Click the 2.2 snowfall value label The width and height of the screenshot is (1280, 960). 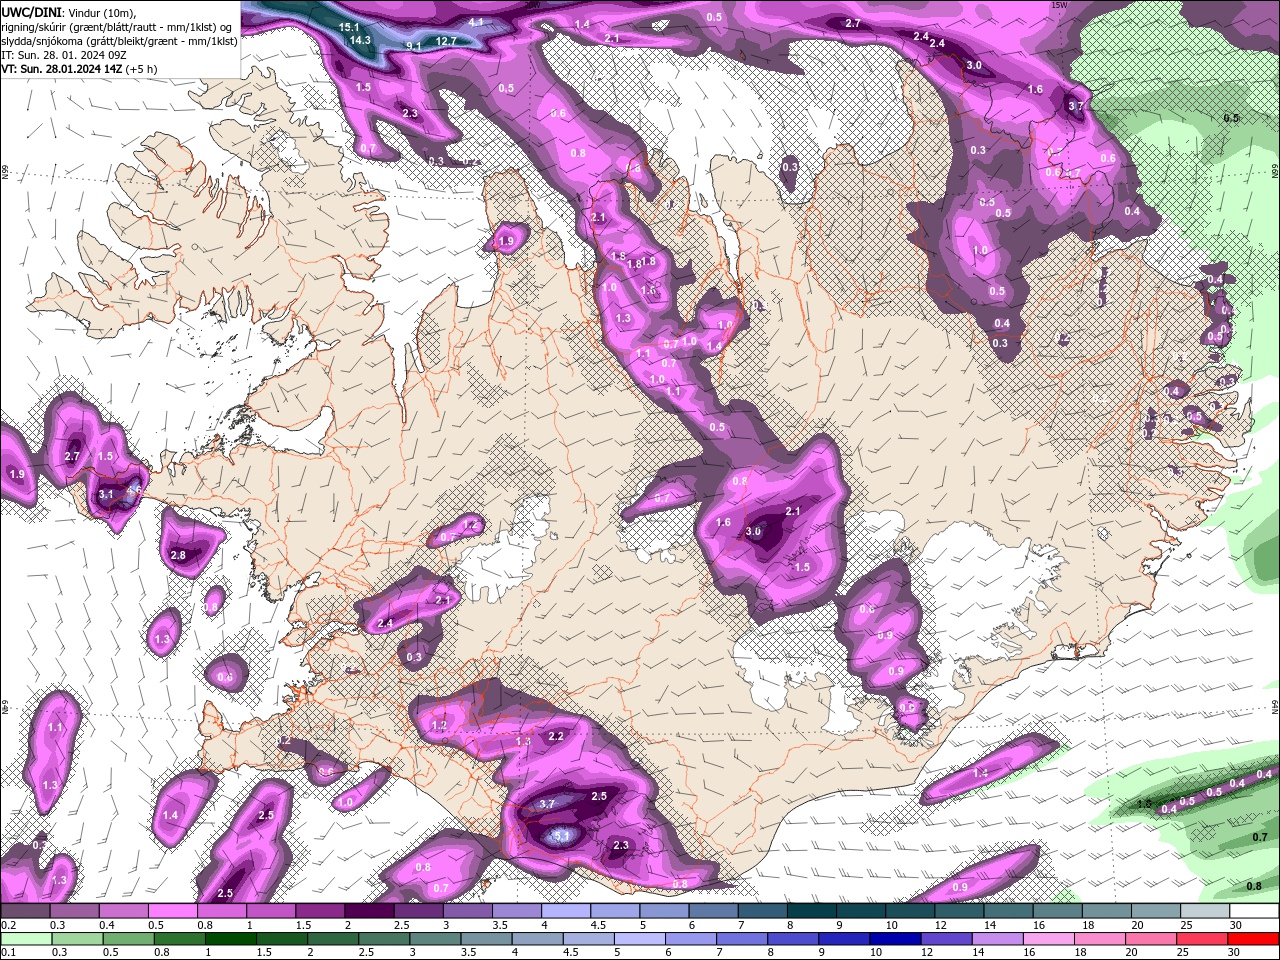click(557, 736)
